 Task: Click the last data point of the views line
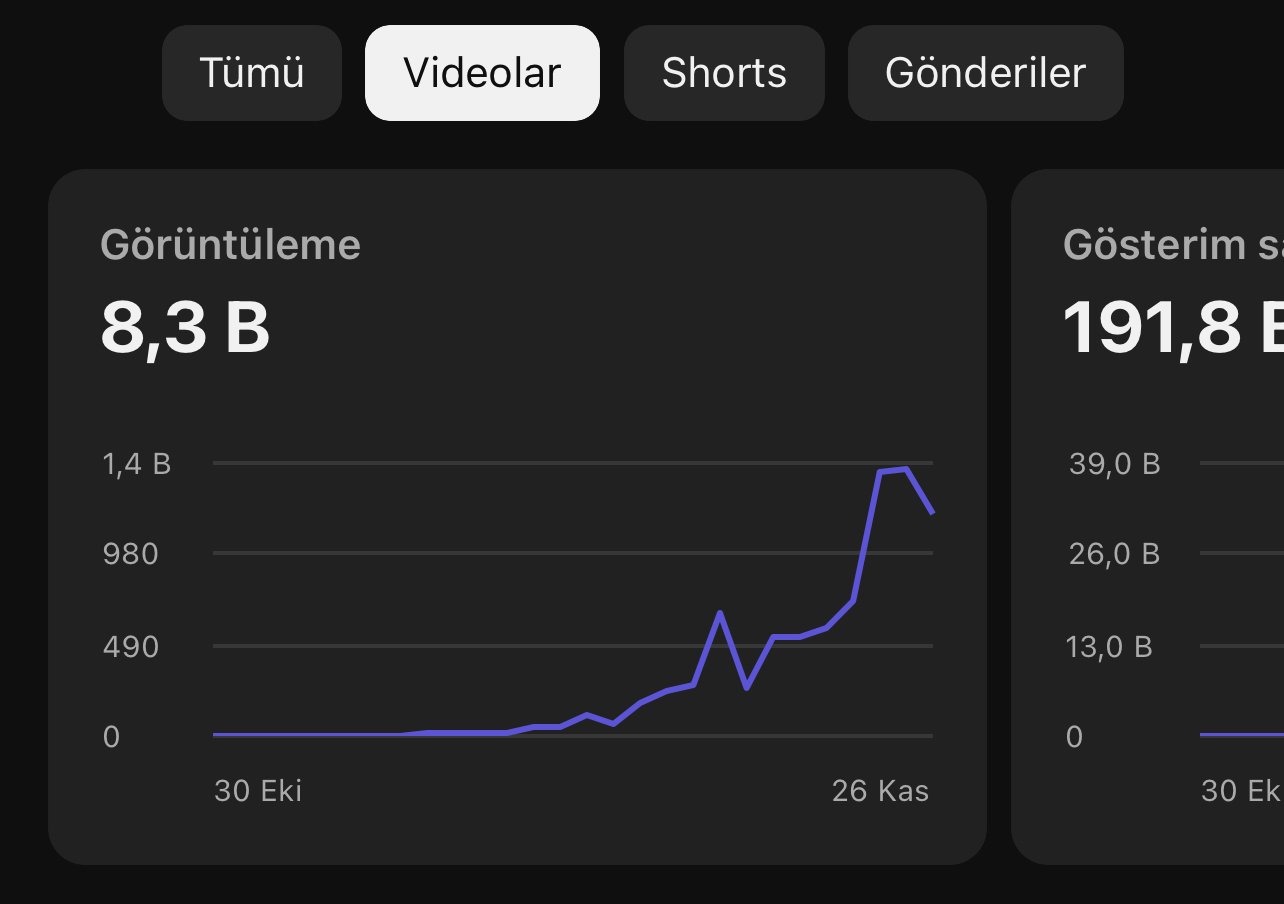pos(932,513)
